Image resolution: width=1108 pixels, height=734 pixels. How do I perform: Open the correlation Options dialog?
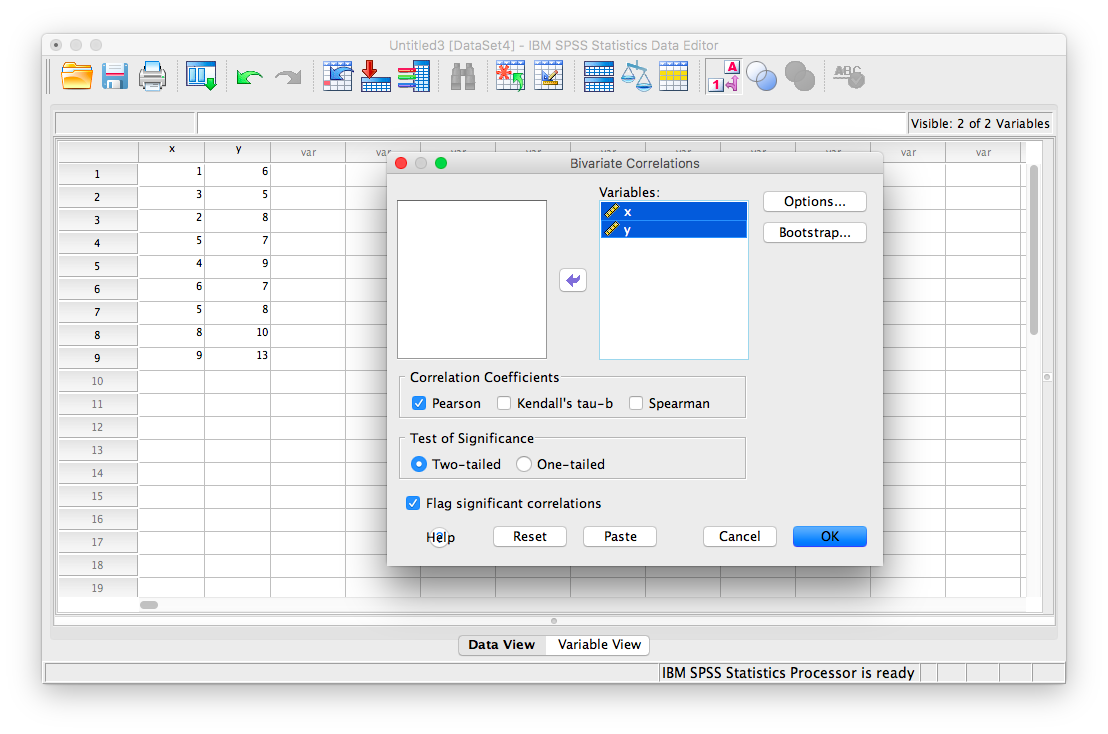(x=815, y=201)
